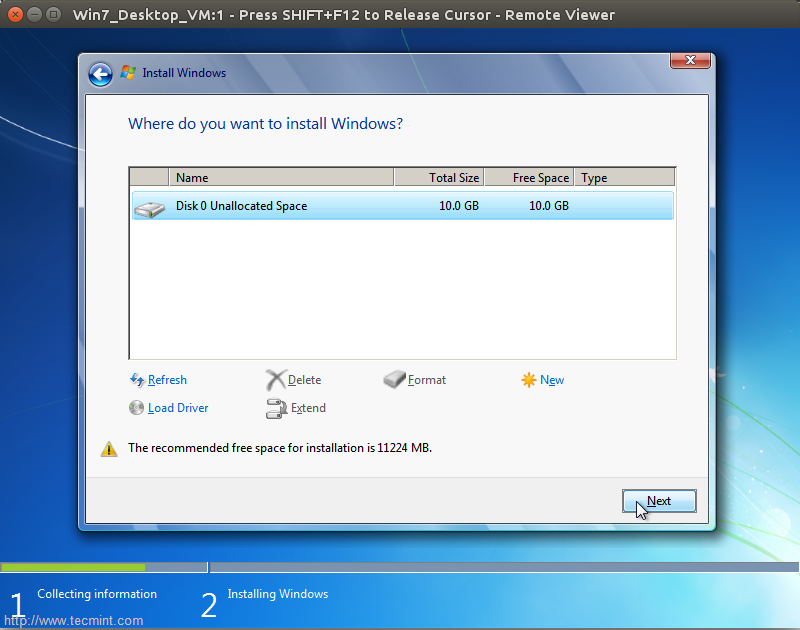The image size is (800, 630).
Task: Sort by Type column header
Action: [624, 178]
